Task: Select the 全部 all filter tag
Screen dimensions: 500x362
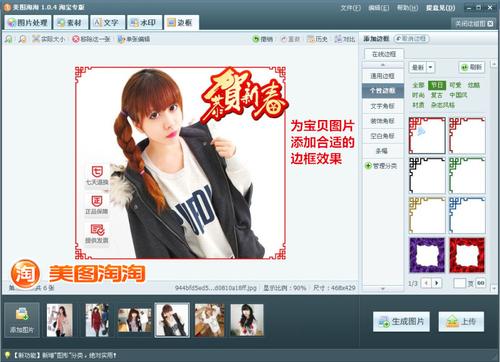Action: click(x=418, y=85)
